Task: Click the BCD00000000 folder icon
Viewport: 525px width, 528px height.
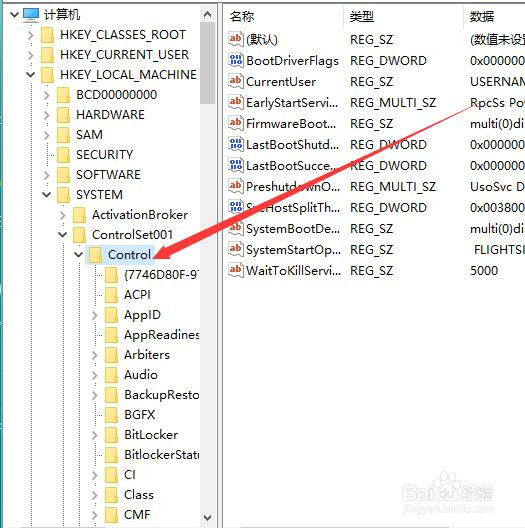Action: 63,95
